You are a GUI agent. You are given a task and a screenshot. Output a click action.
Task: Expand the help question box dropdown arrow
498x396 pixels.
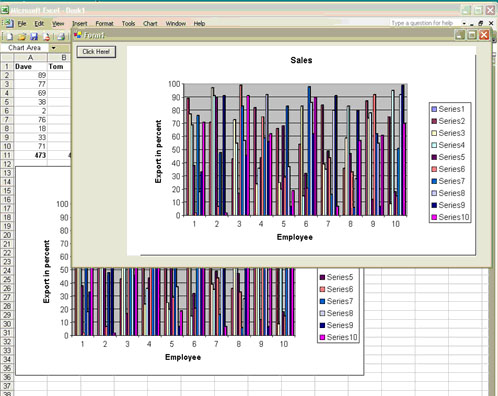pos(464,23)
